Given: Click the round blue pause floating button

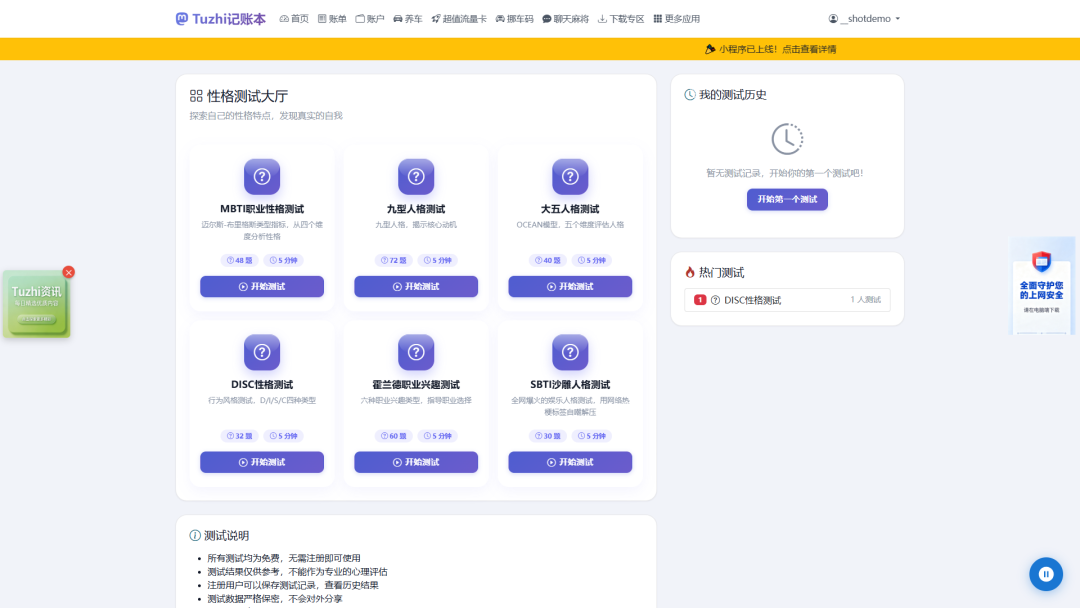Looking at the screenshot, I should (1046, 574).
